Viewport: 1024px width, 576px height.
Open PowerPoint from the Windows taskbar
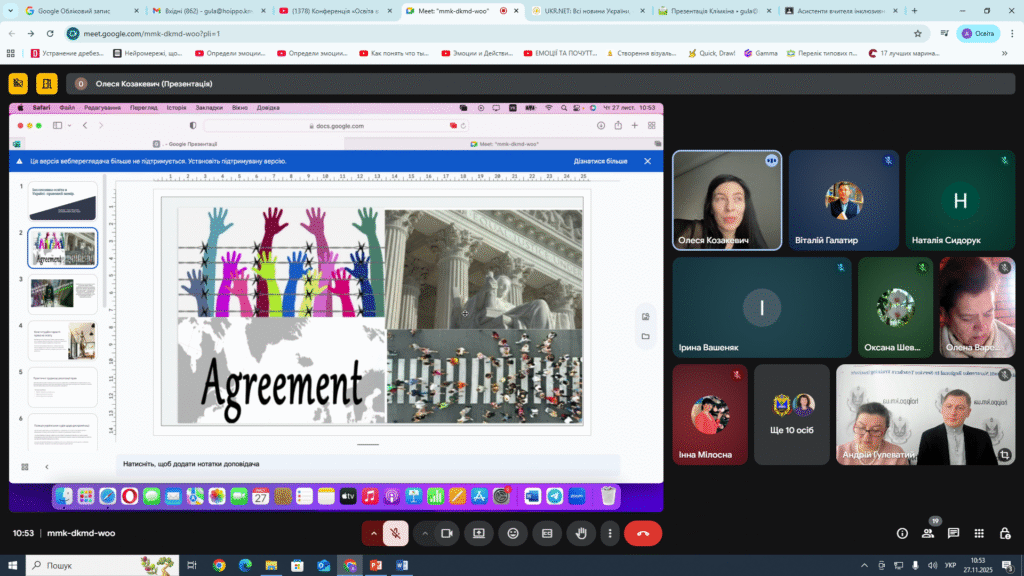click(376, 566)
